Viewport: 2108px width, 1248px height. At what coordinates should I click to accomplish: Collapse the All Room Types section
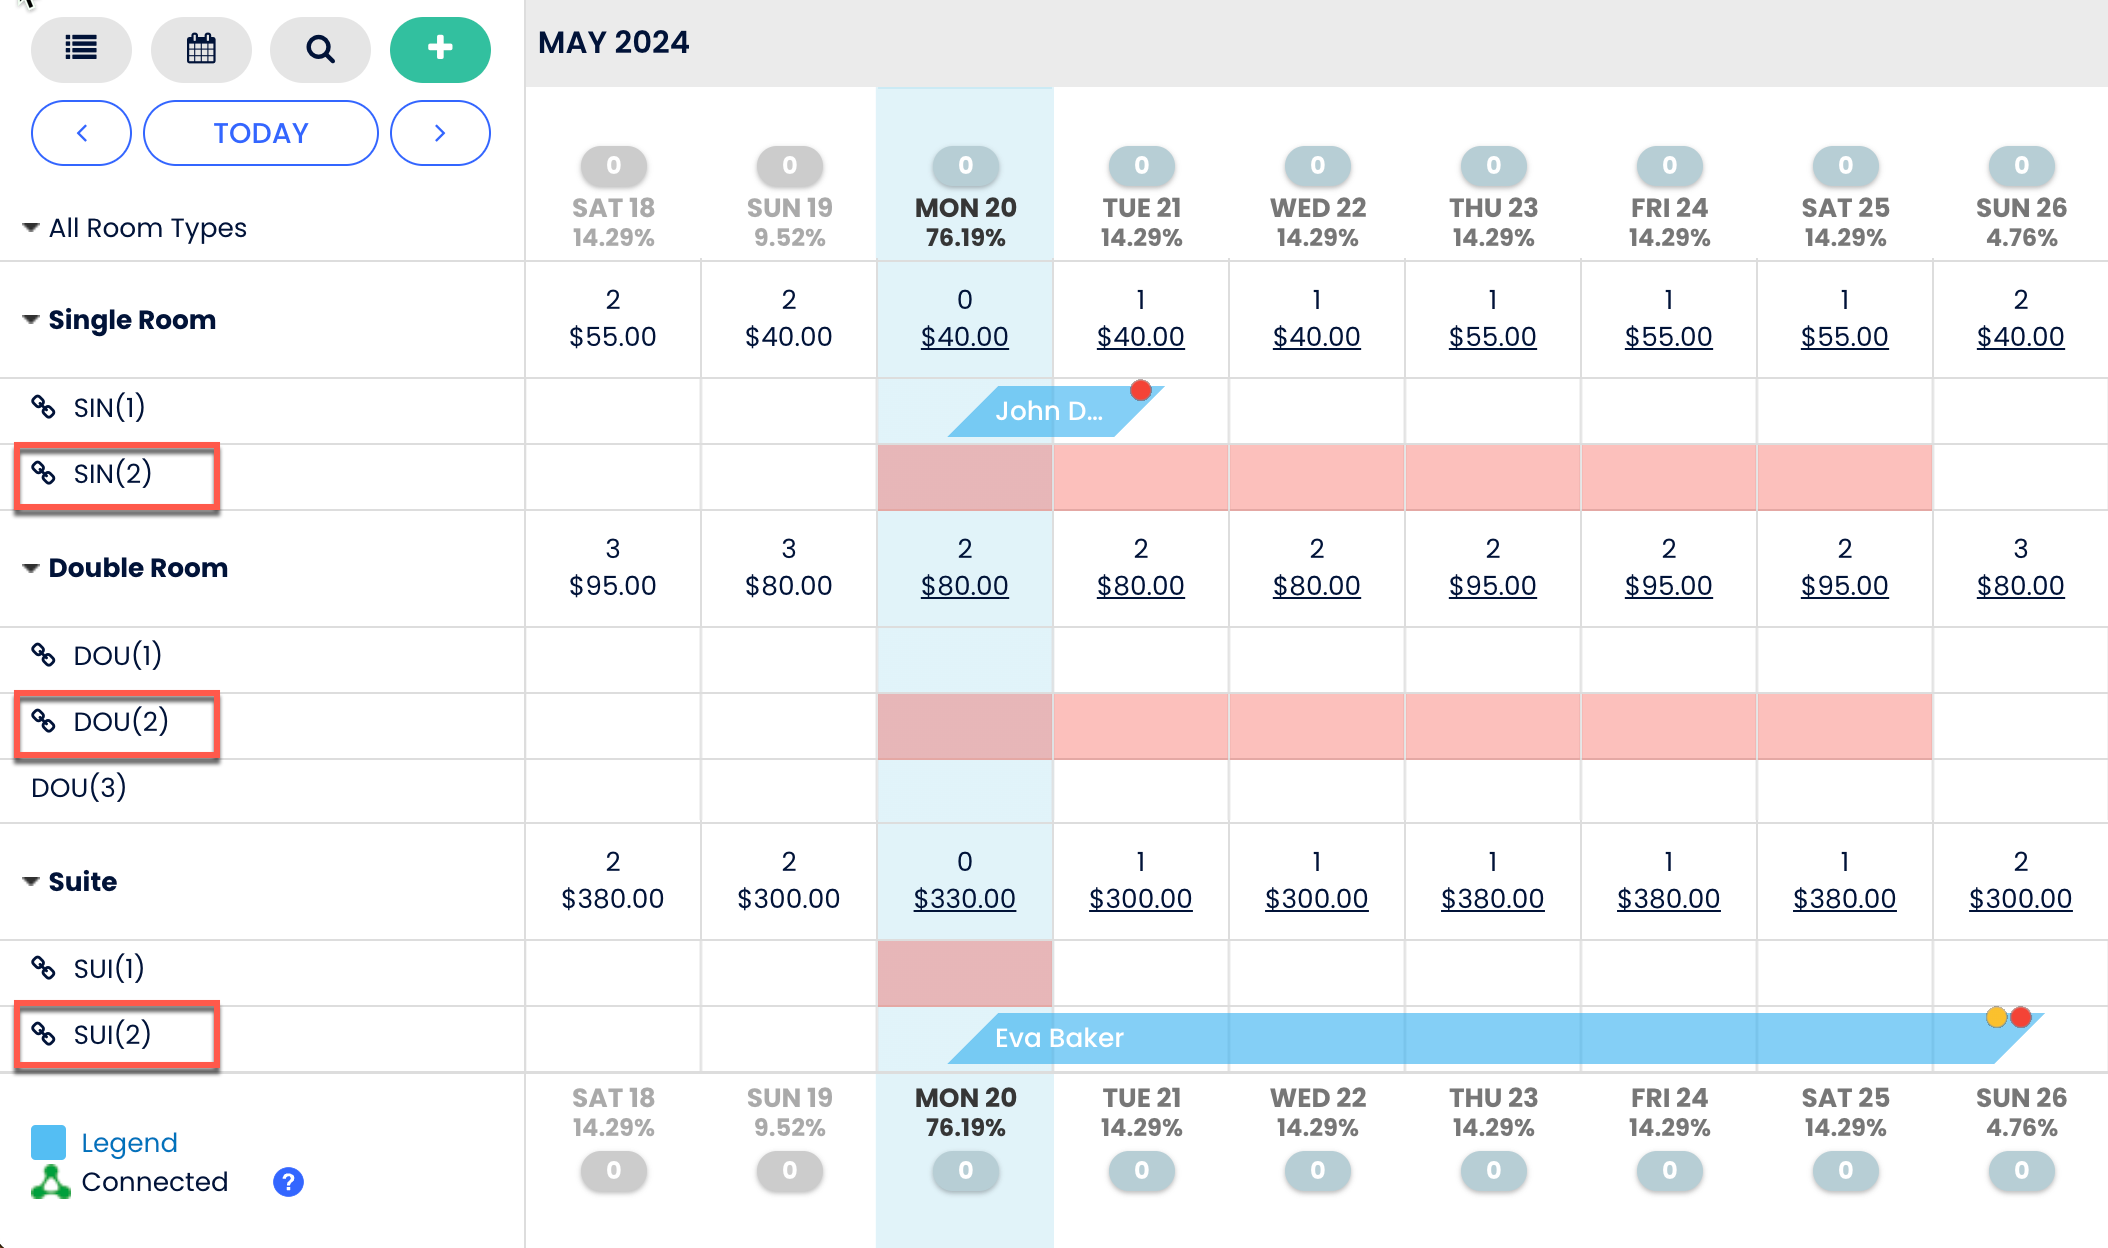pos(29,227)
